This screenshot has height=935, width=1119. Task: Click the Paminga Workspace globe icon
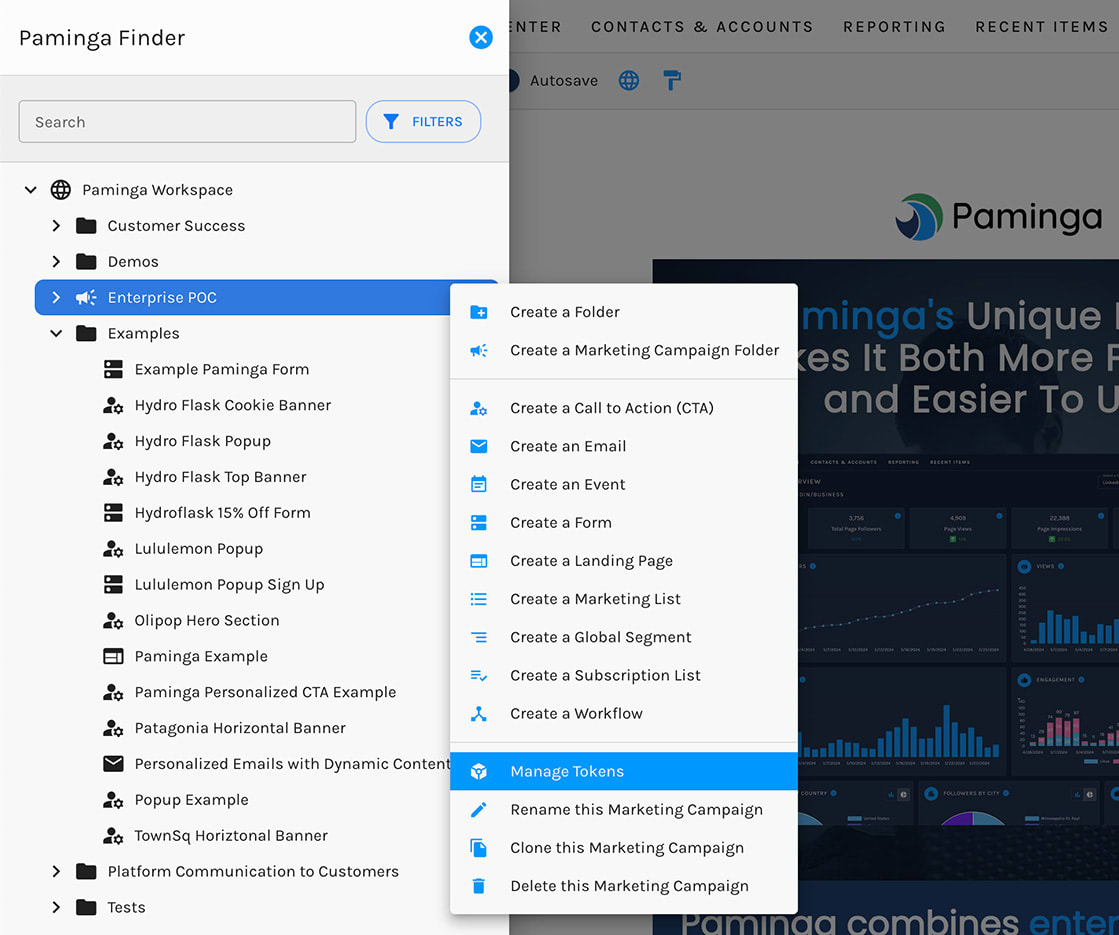click(x=61, y=190)
